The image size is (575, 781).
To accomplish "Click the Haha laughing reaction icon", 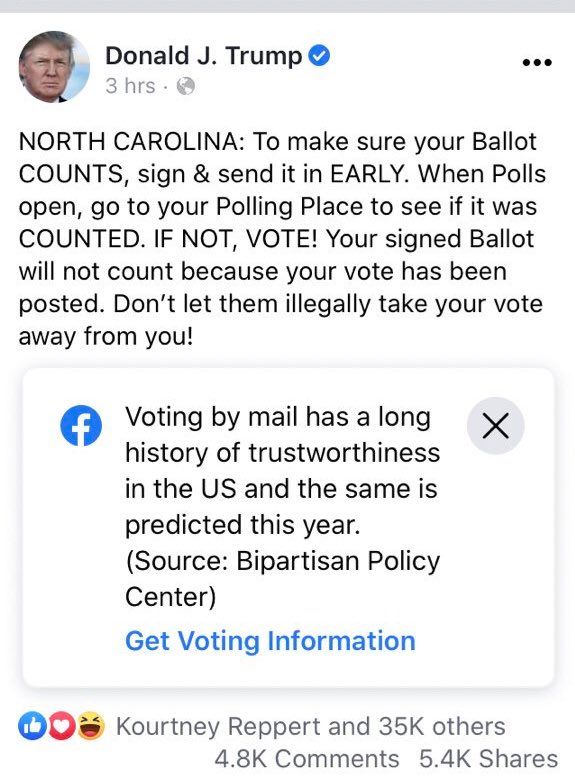I will coord(92,726).
